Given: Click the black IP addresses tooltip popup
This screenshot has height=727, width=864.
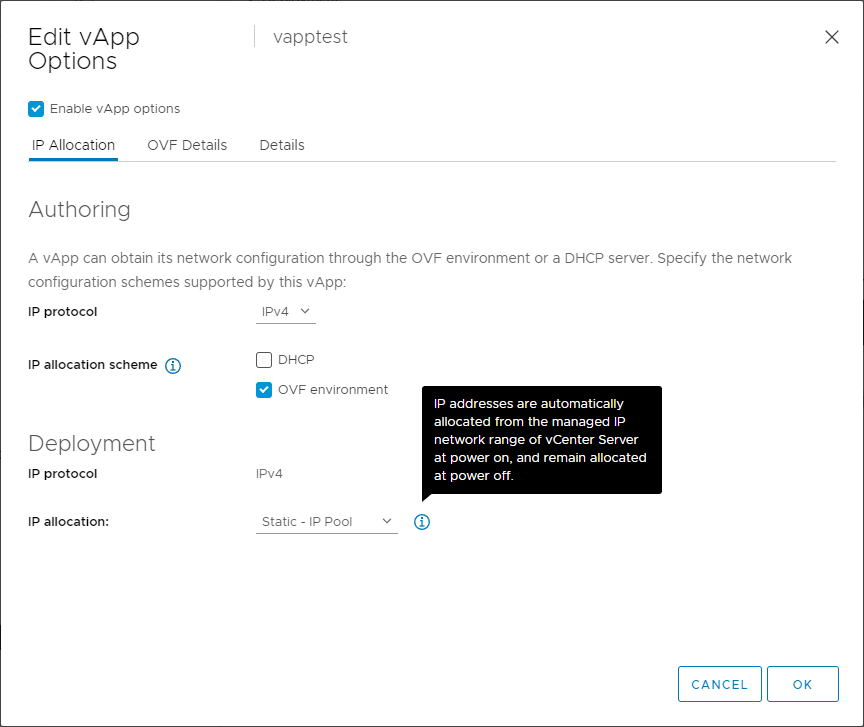Looking at the screenshot, I should coord(541,440).
